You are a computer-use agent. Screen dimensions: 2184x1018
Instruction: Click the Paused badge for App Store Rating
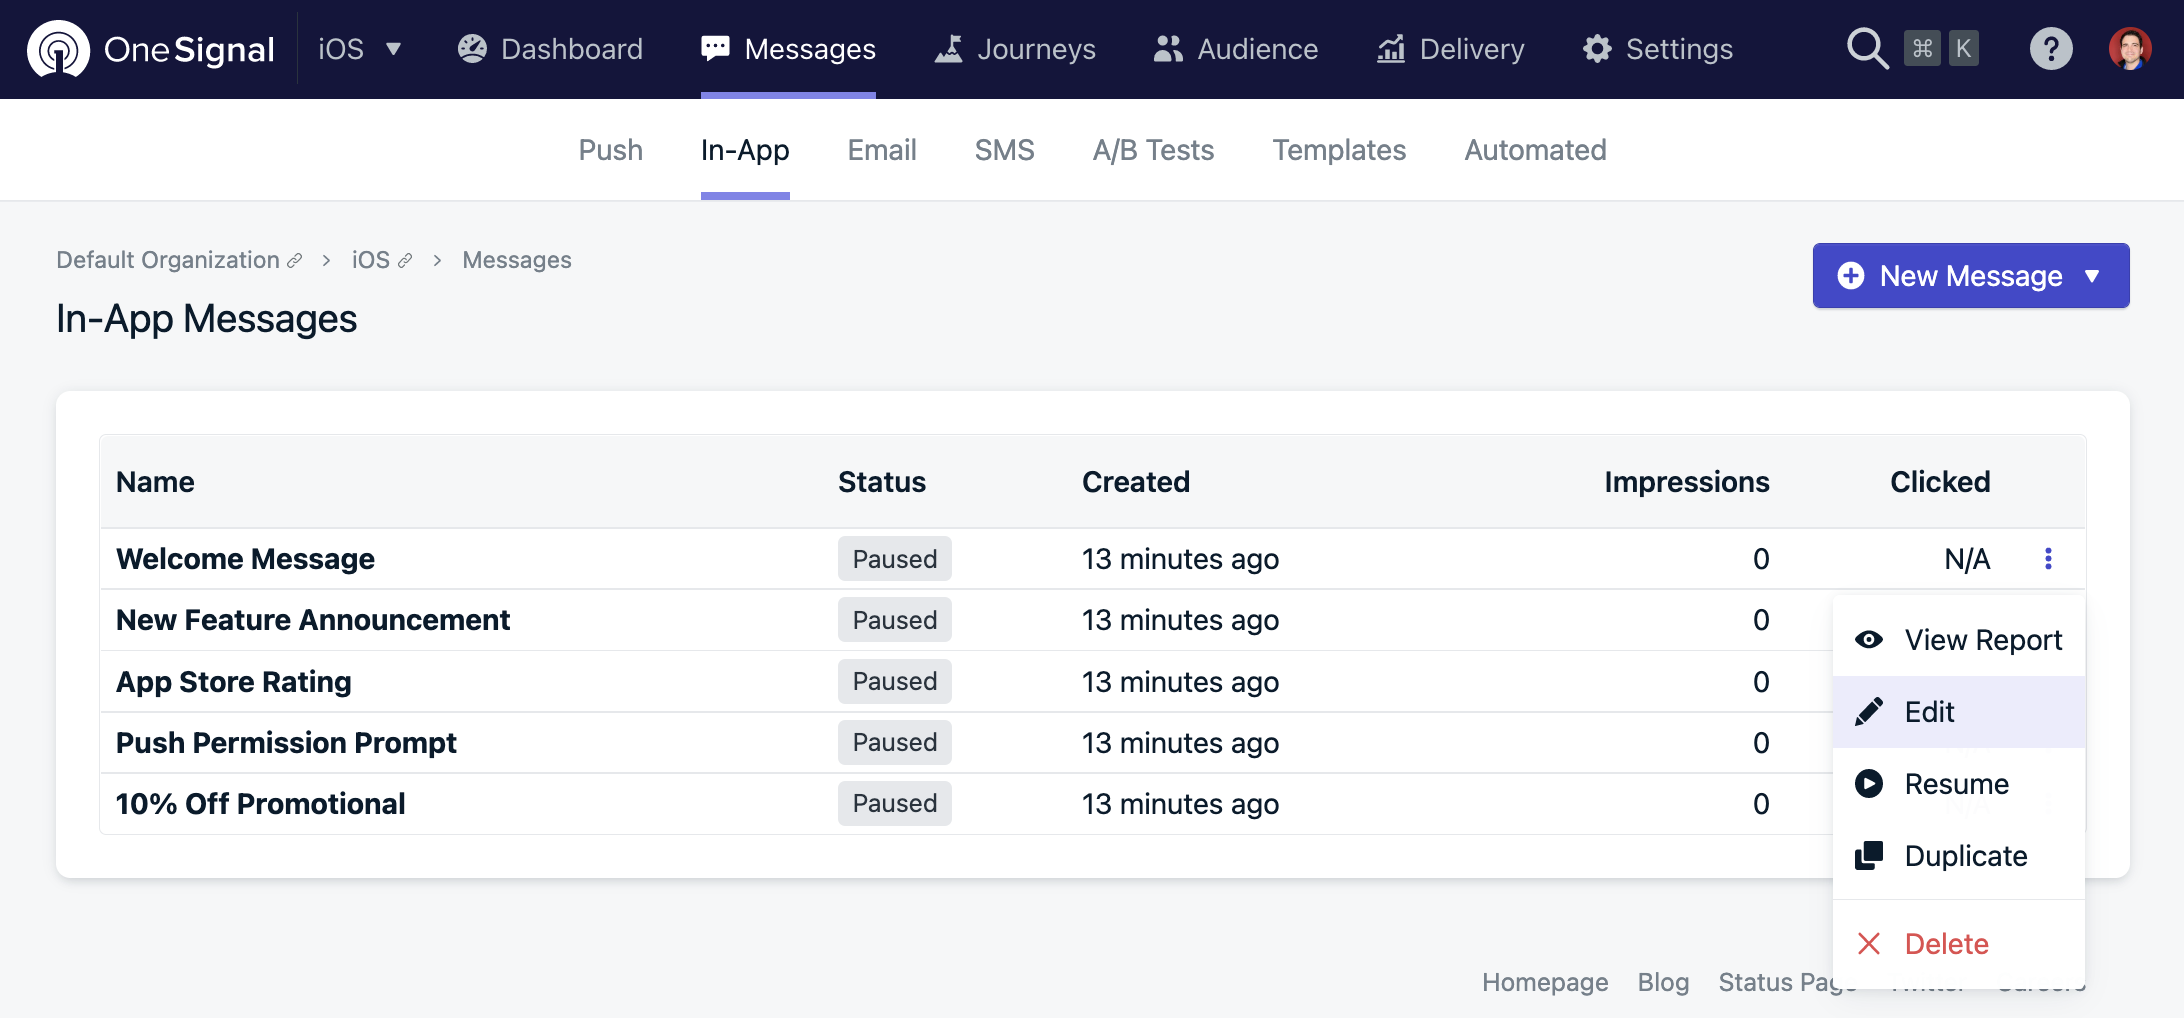895,682
